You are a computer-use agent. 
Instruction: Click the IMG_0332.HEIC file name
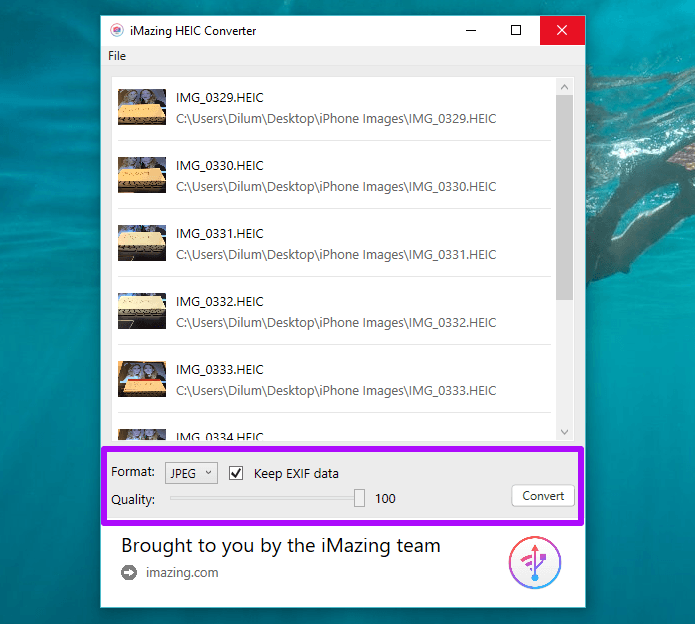pyautogui.click(x=219, y=301)
